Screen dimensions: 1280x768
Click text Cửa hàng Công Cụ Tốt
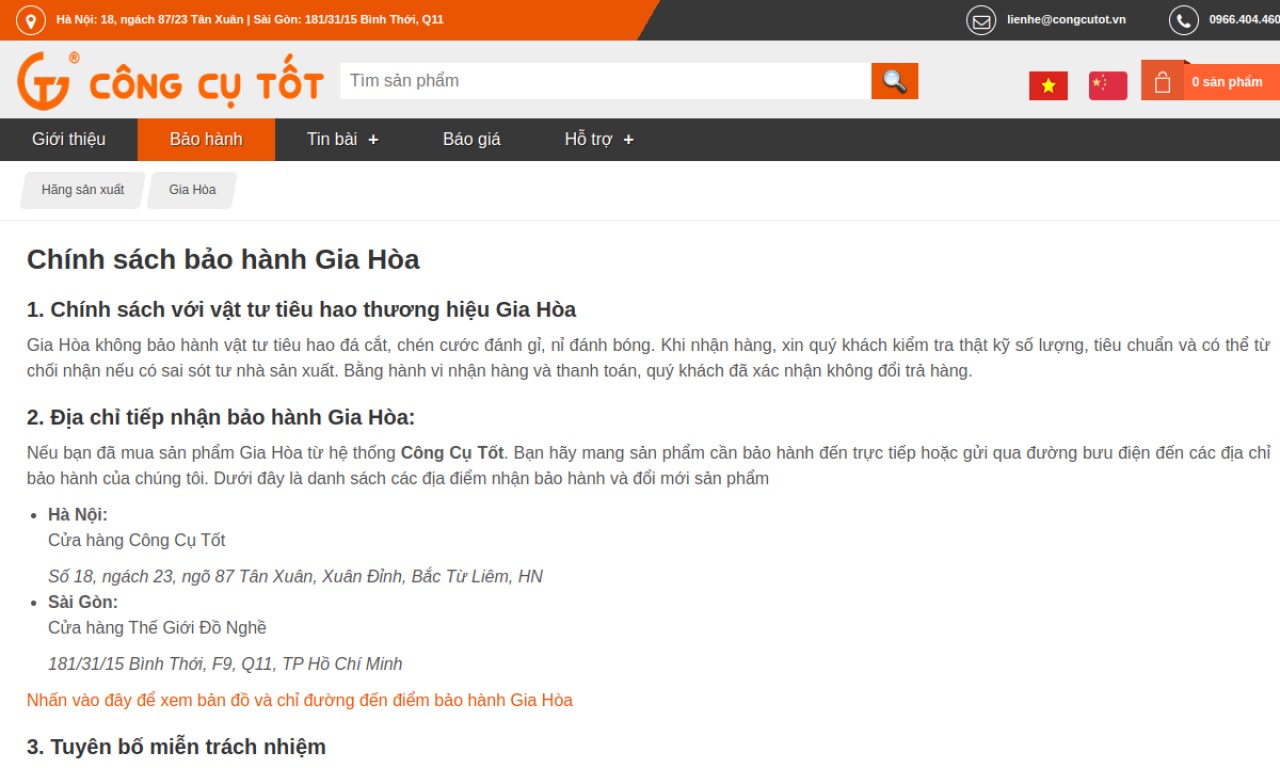[137, 541]
